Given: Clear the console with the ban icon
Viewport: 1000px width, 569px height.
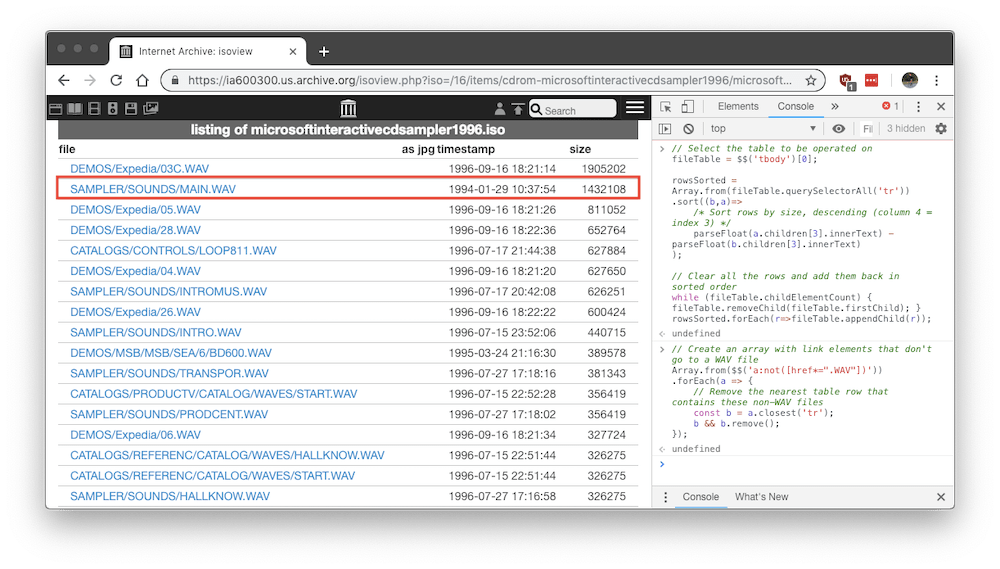Looking at the screenshot, I should (689, 129).
